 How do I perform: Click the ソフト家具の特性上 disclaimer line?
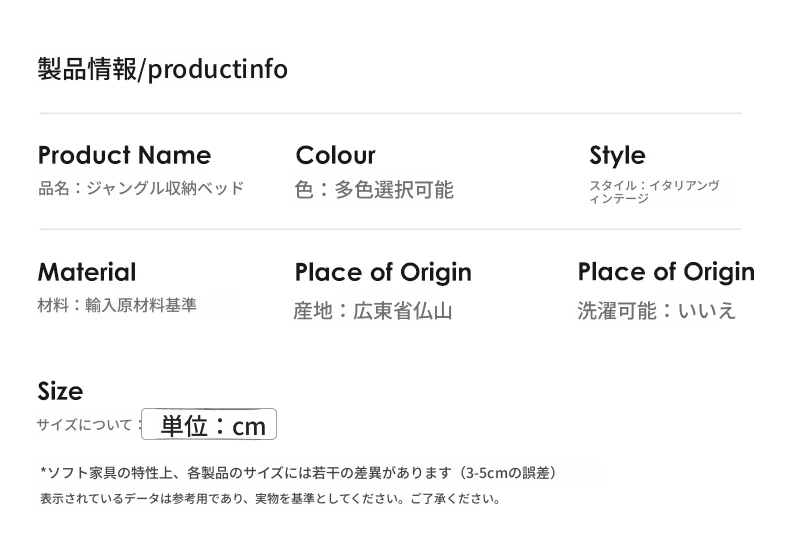click(x=298, y=473)
